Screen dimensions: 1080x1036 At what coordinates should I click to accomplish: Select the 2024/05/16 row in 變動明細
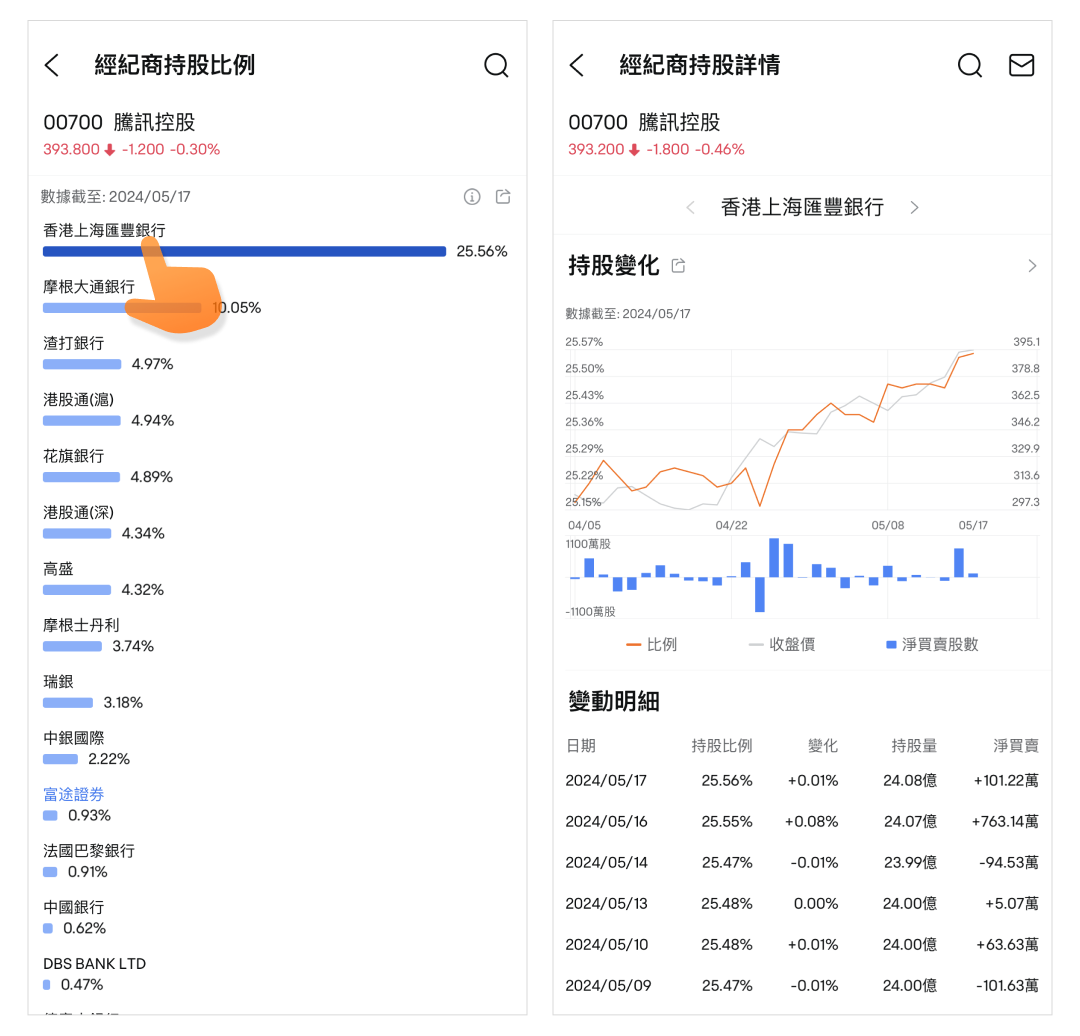point(801,822)
